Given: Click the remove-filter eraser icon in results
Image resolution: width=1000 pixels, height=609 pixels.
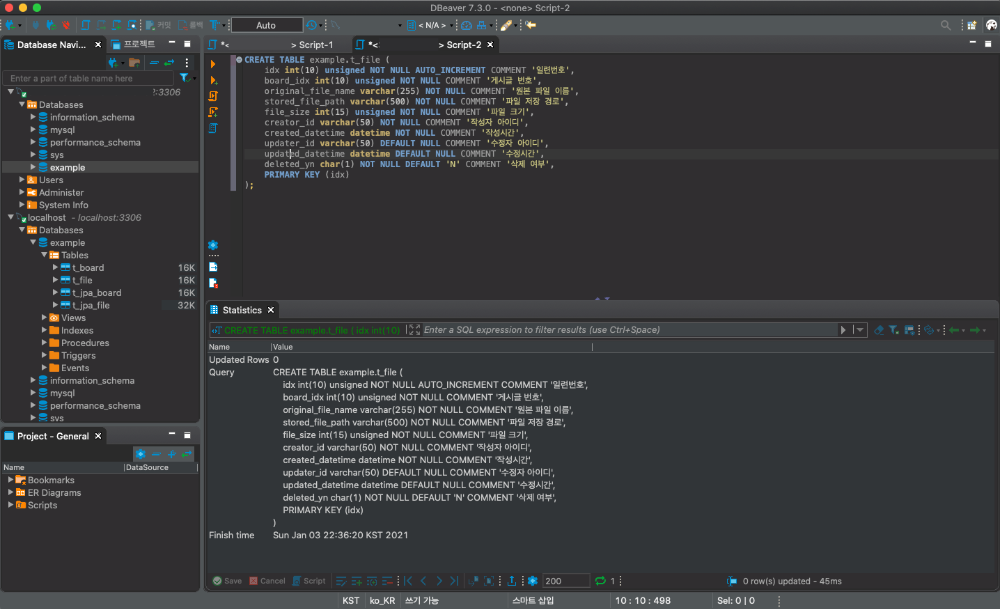Looking at the screenshot, I should [879, 330].
